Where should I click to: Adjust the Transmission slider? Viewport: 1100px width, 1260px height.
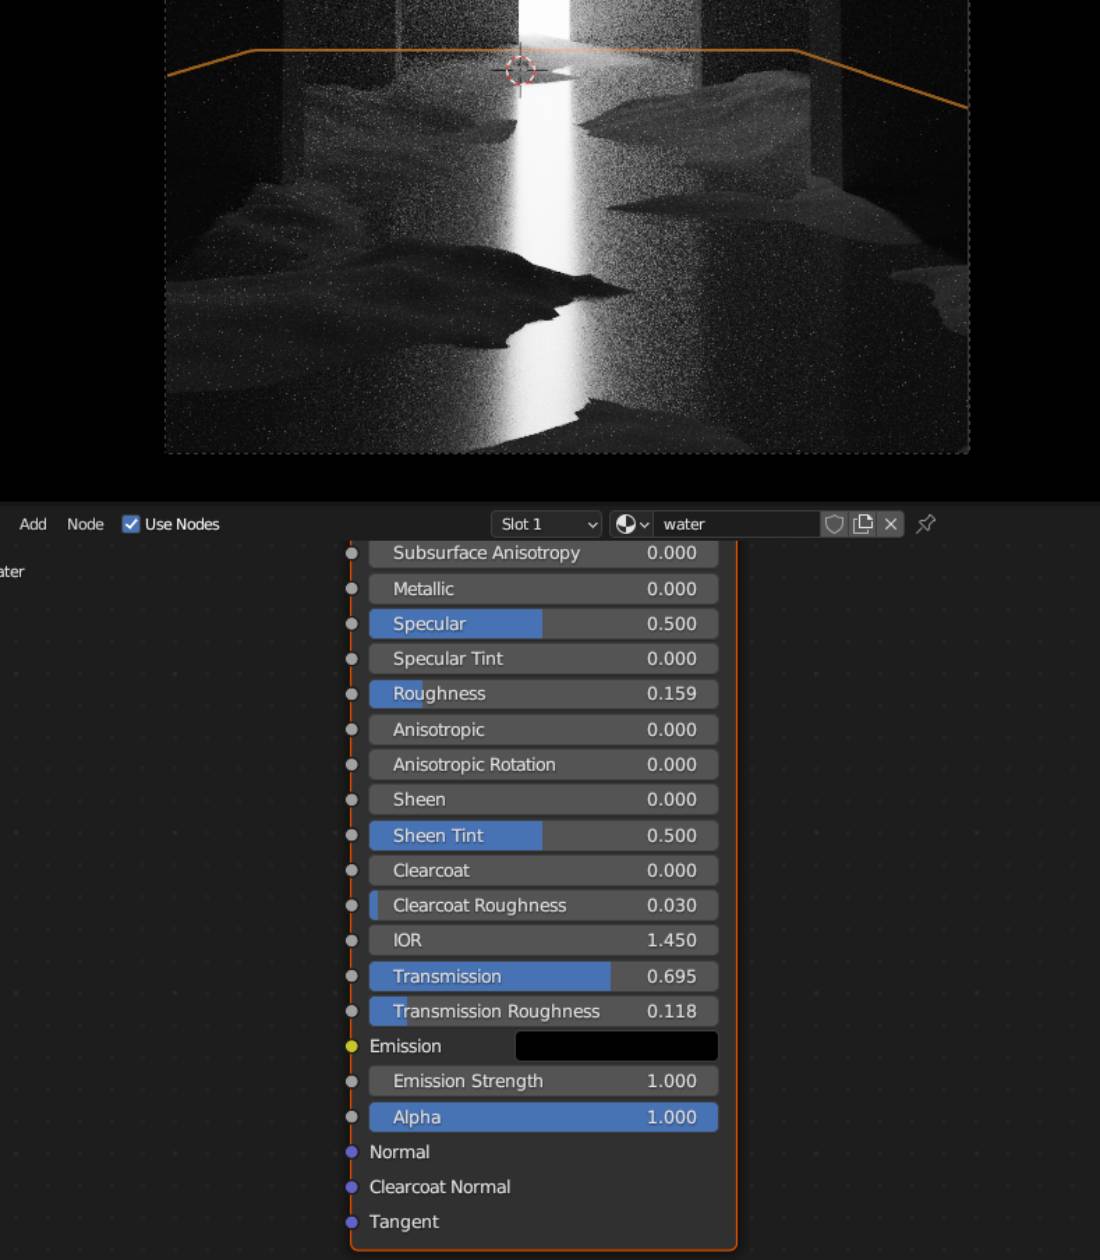coord(544,977)
